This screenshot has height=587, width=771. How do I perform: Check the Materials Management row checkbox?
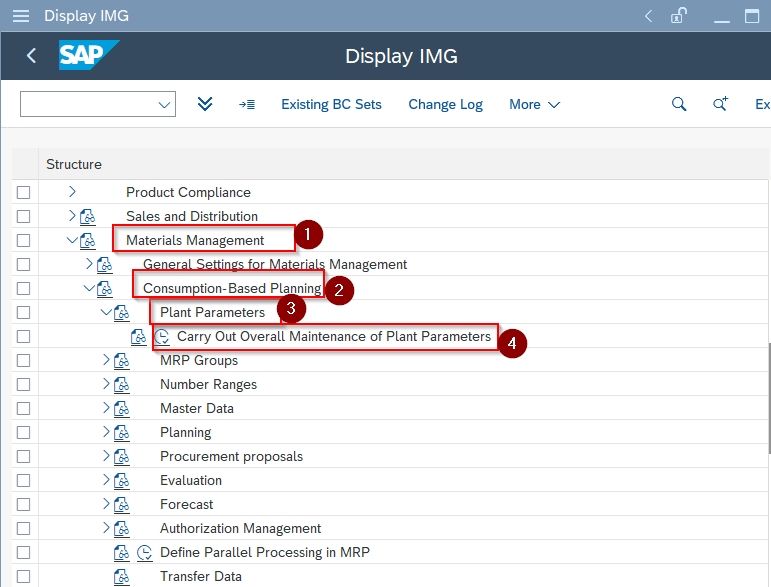tap(24, 240)
